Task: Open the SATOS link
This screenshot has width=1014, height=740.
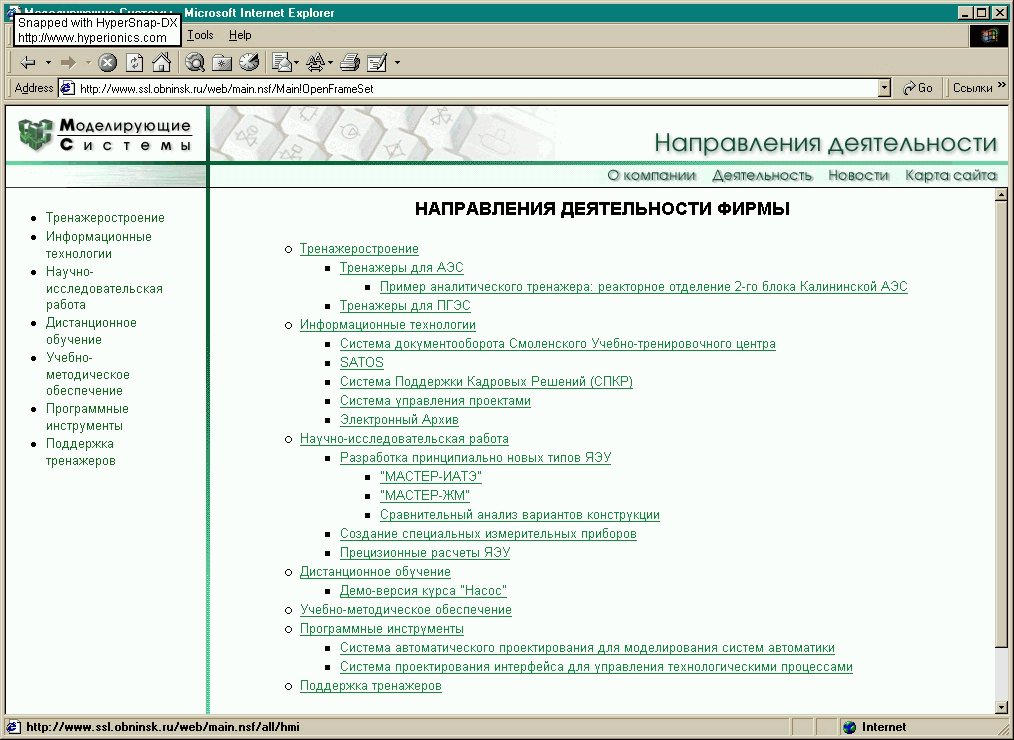Action: tap(361, 363)
